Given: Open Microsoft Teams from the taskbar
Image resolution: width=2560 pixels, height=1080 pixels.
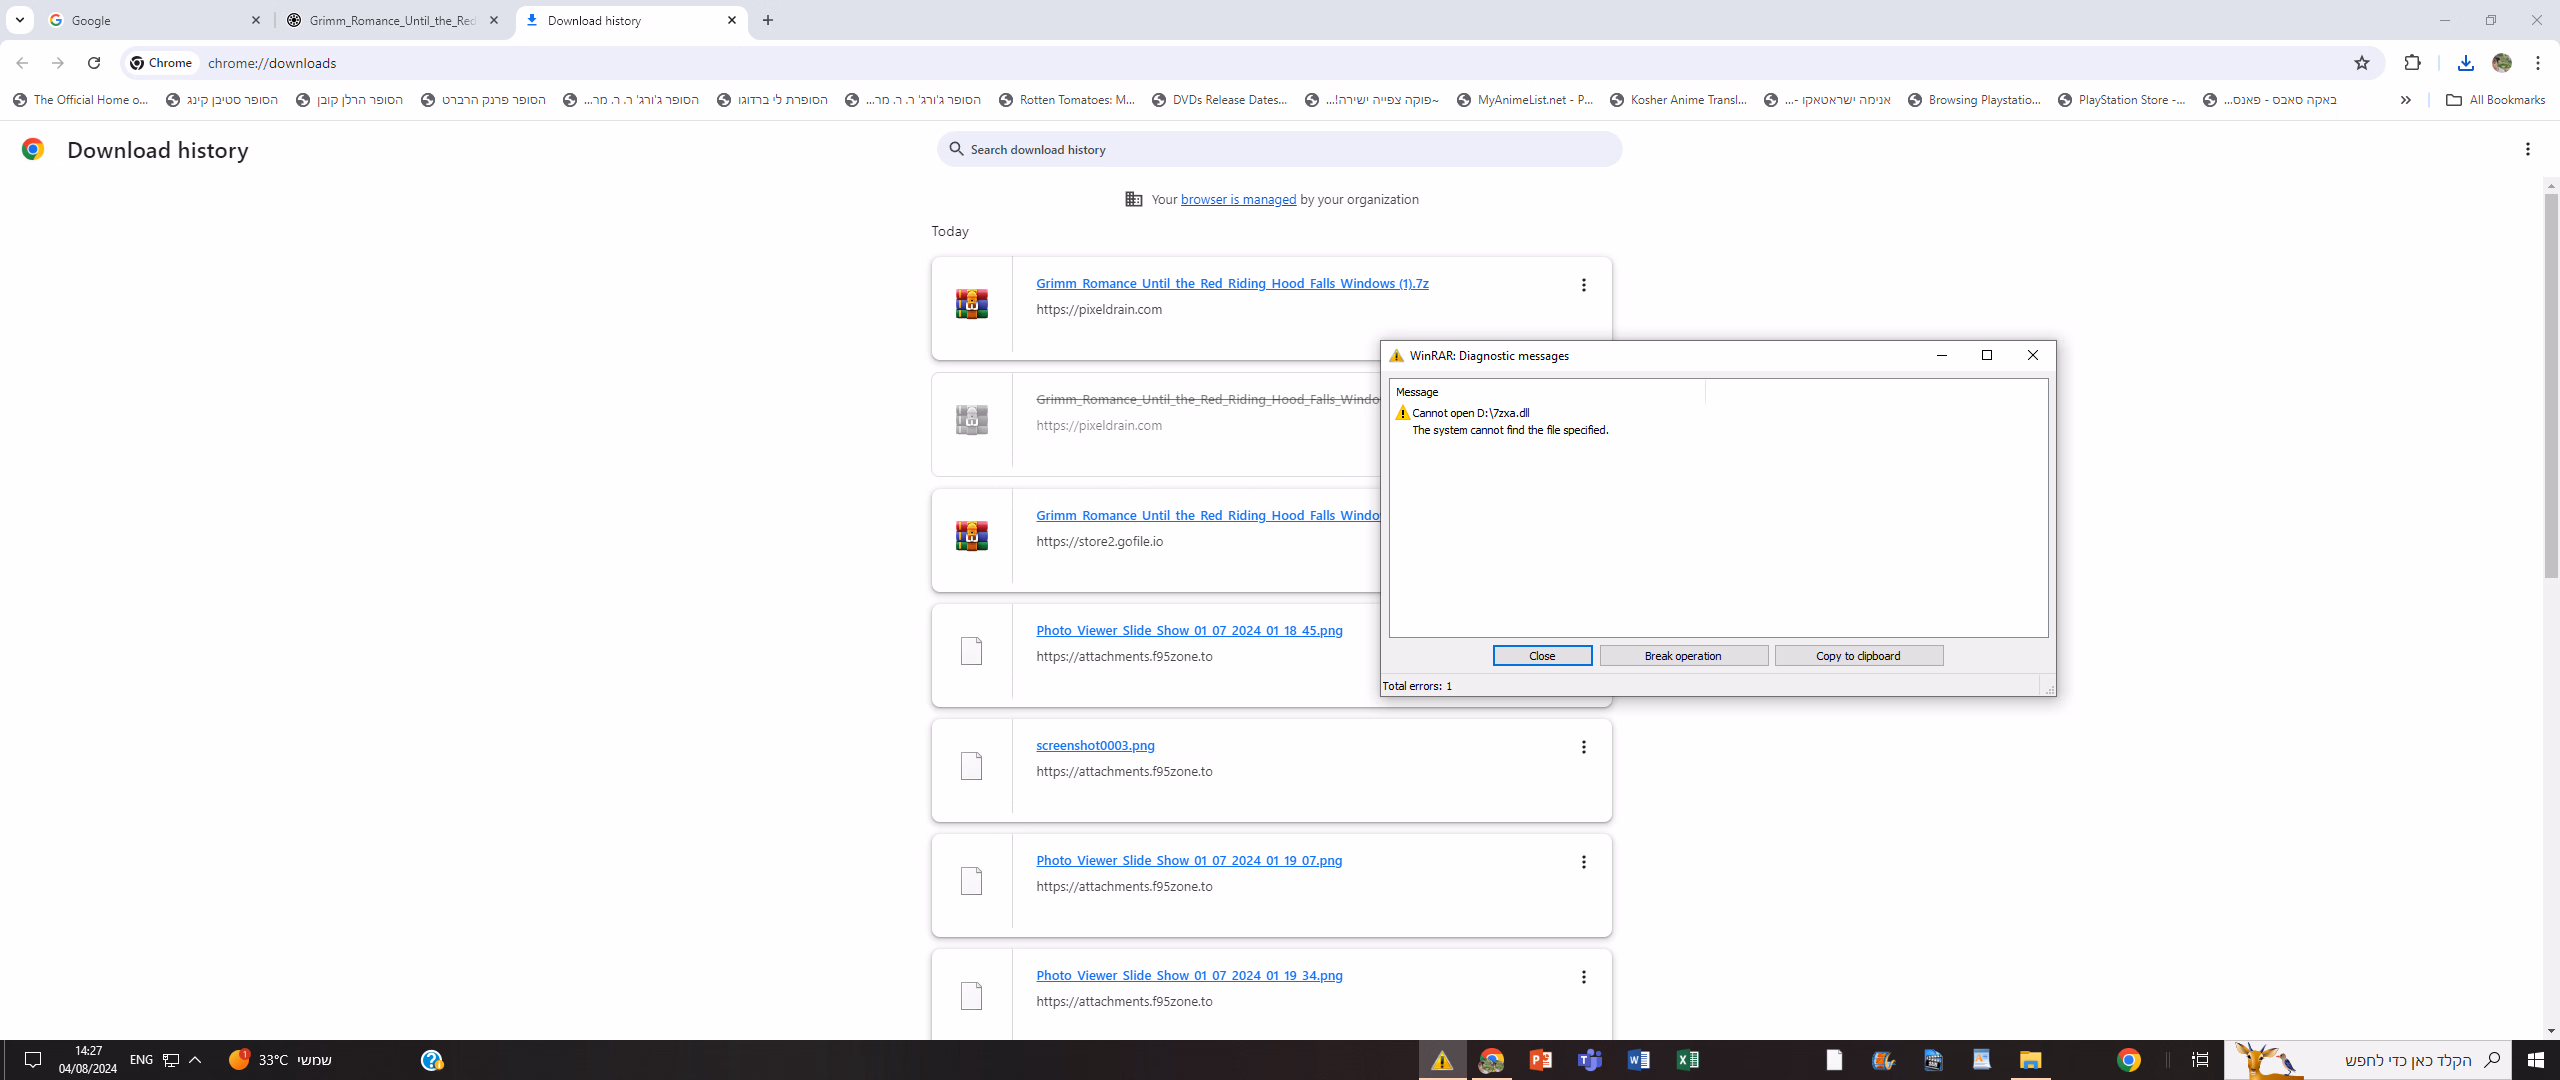Looking at the screenshot, I should click(1589, 1060).
